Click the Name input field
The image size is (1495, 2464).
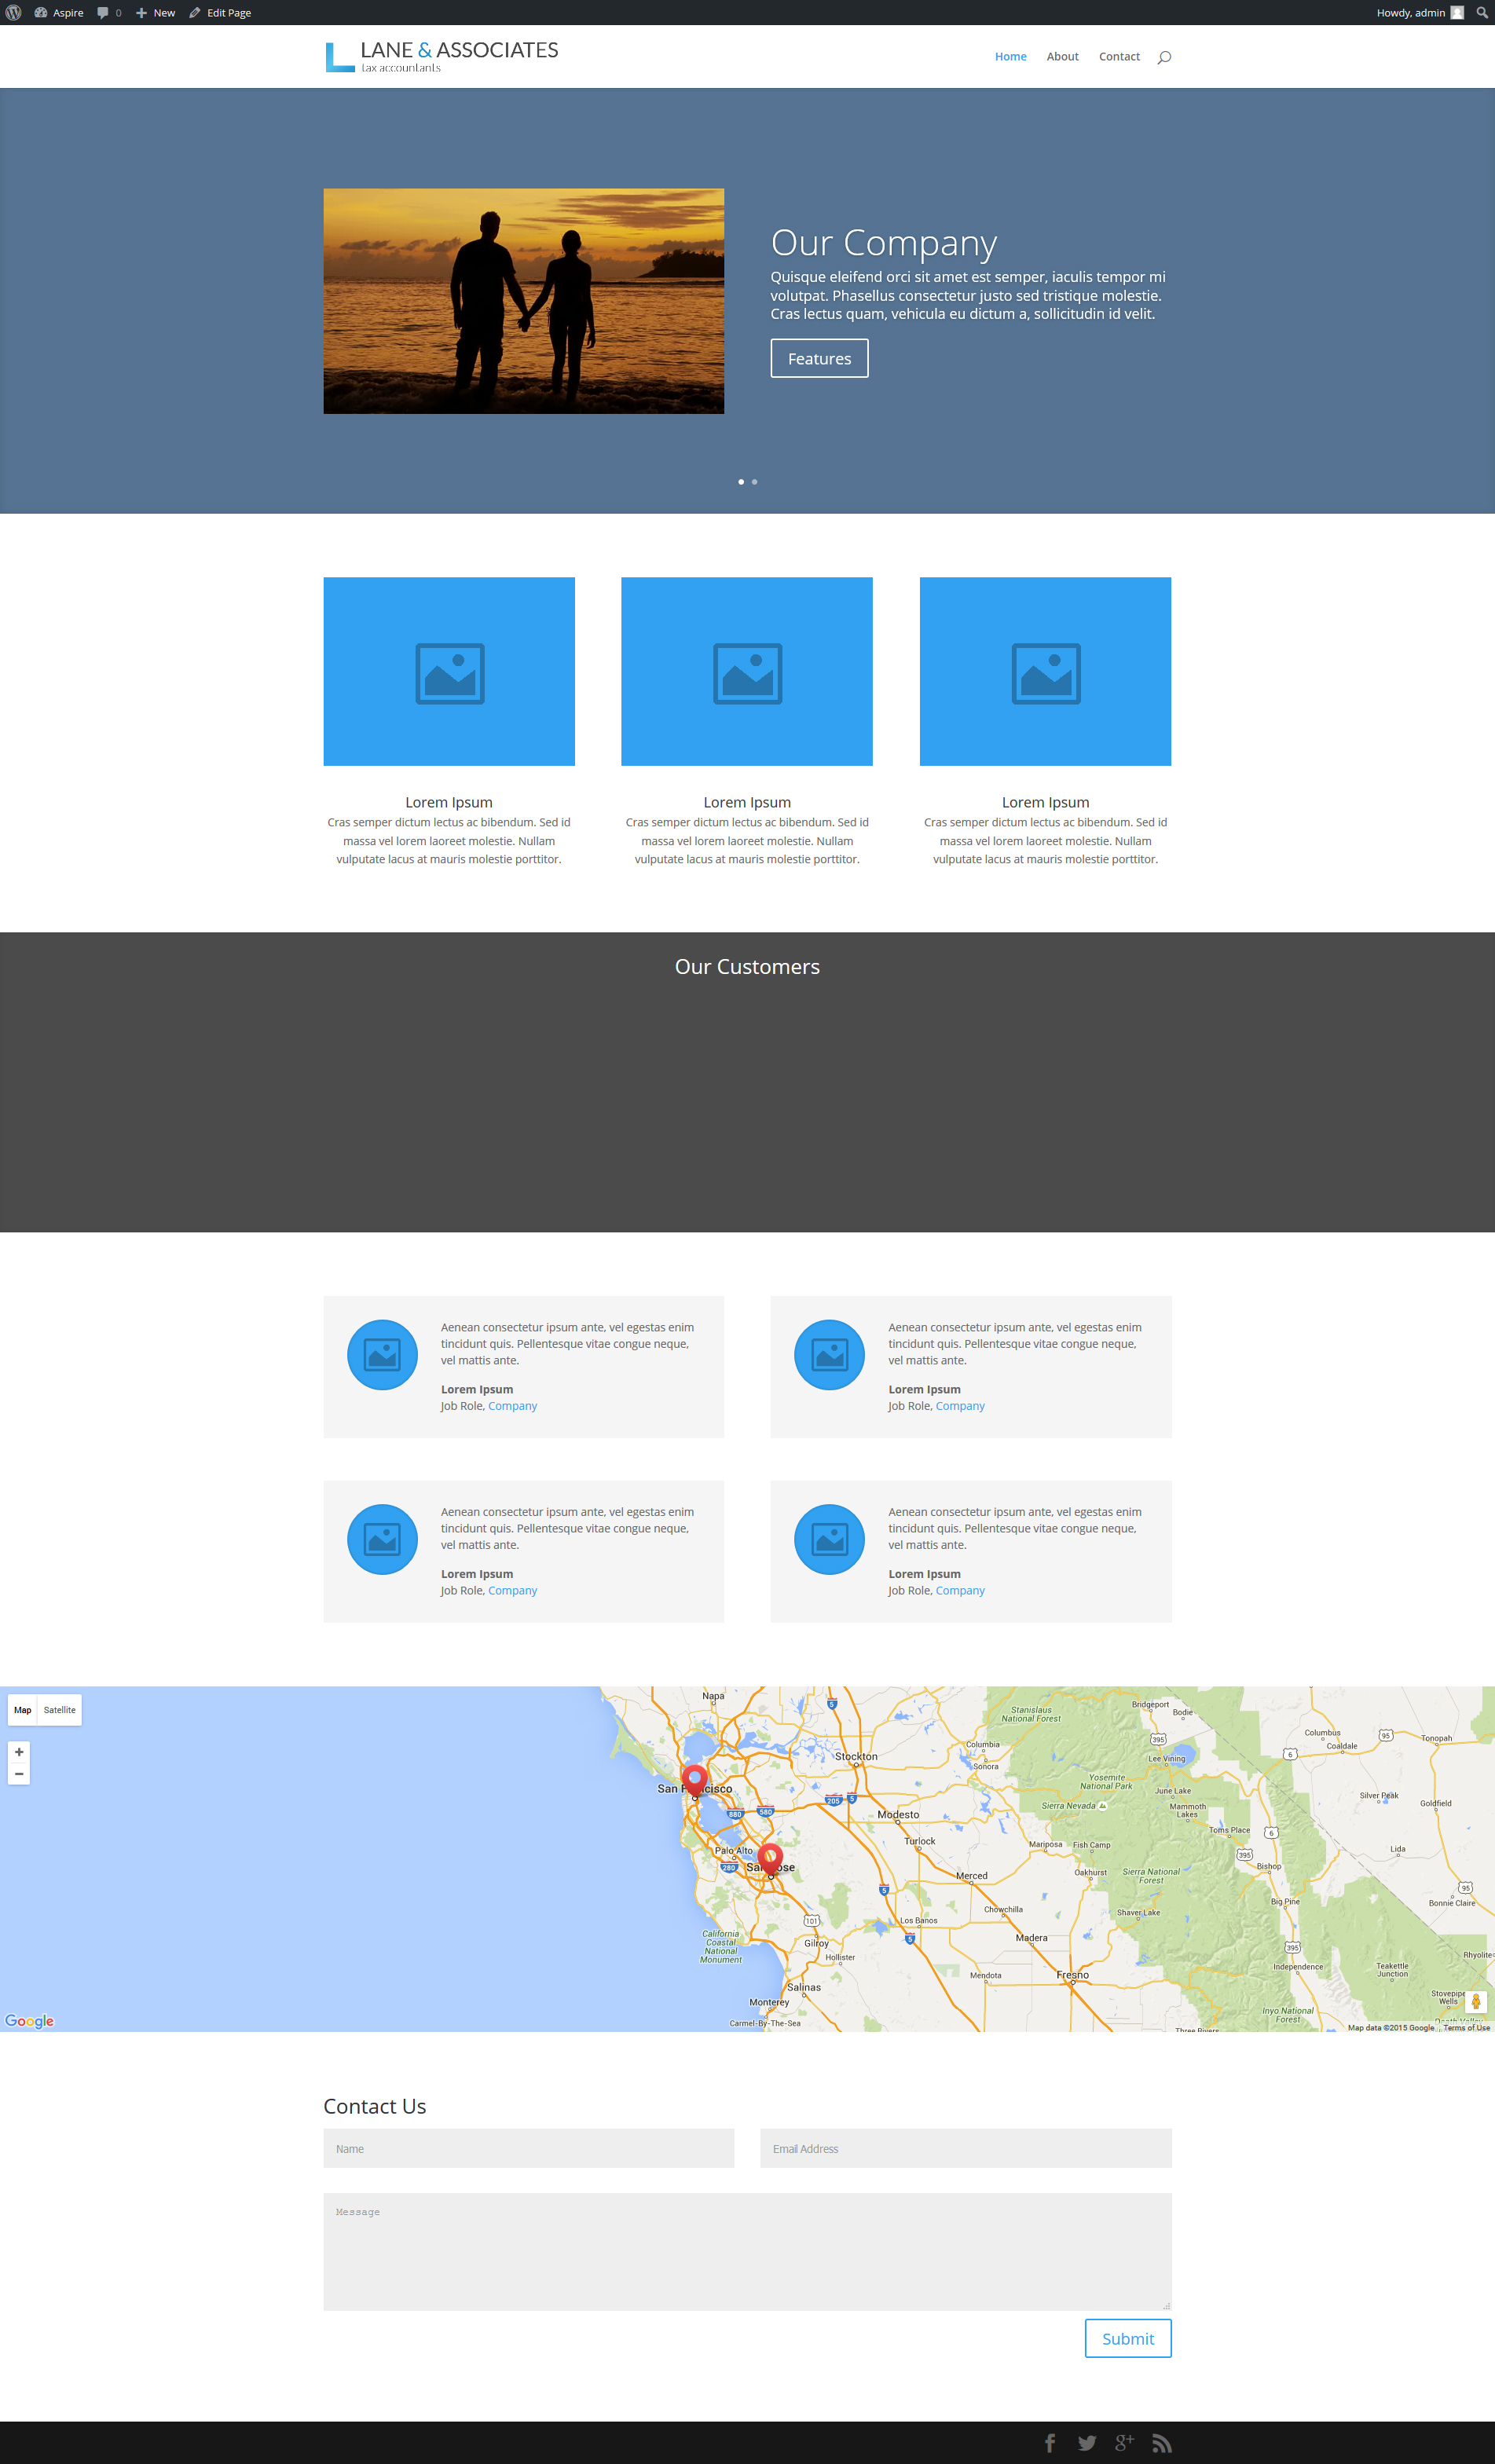tap(528, 2149)
